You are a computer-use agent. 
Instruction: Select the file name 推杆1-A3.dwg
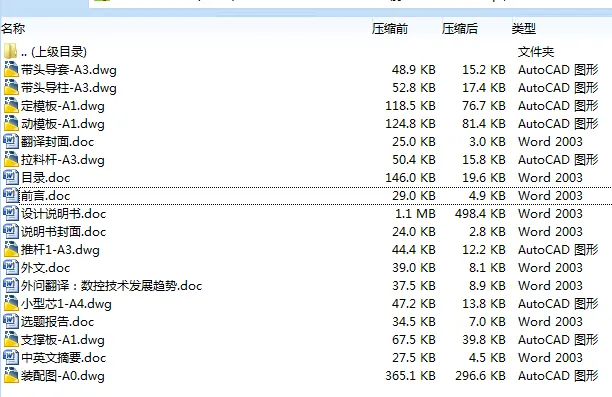60,249
